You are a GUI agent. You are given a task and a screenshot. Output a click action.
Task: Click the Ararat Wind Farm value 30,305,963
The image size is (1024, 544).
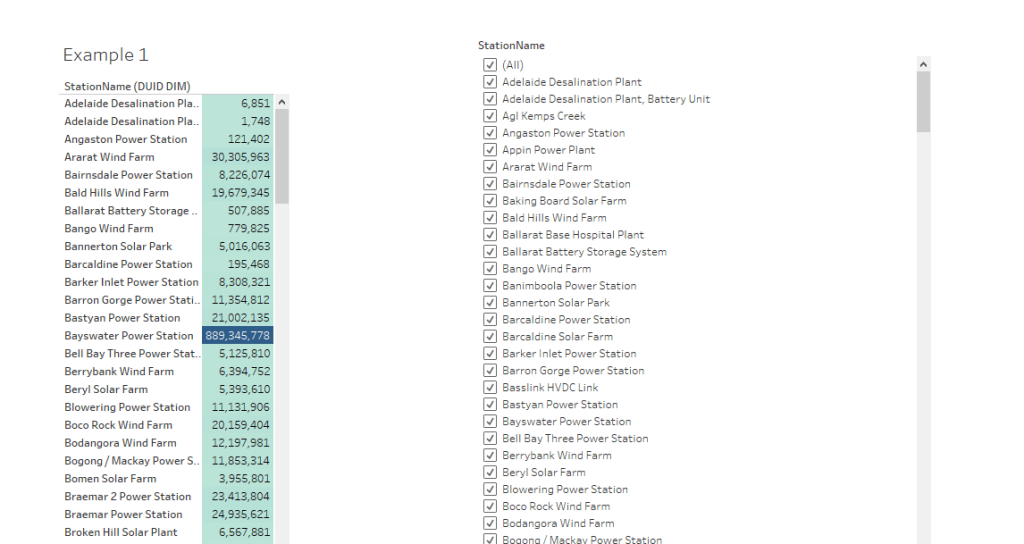[237, 157]
